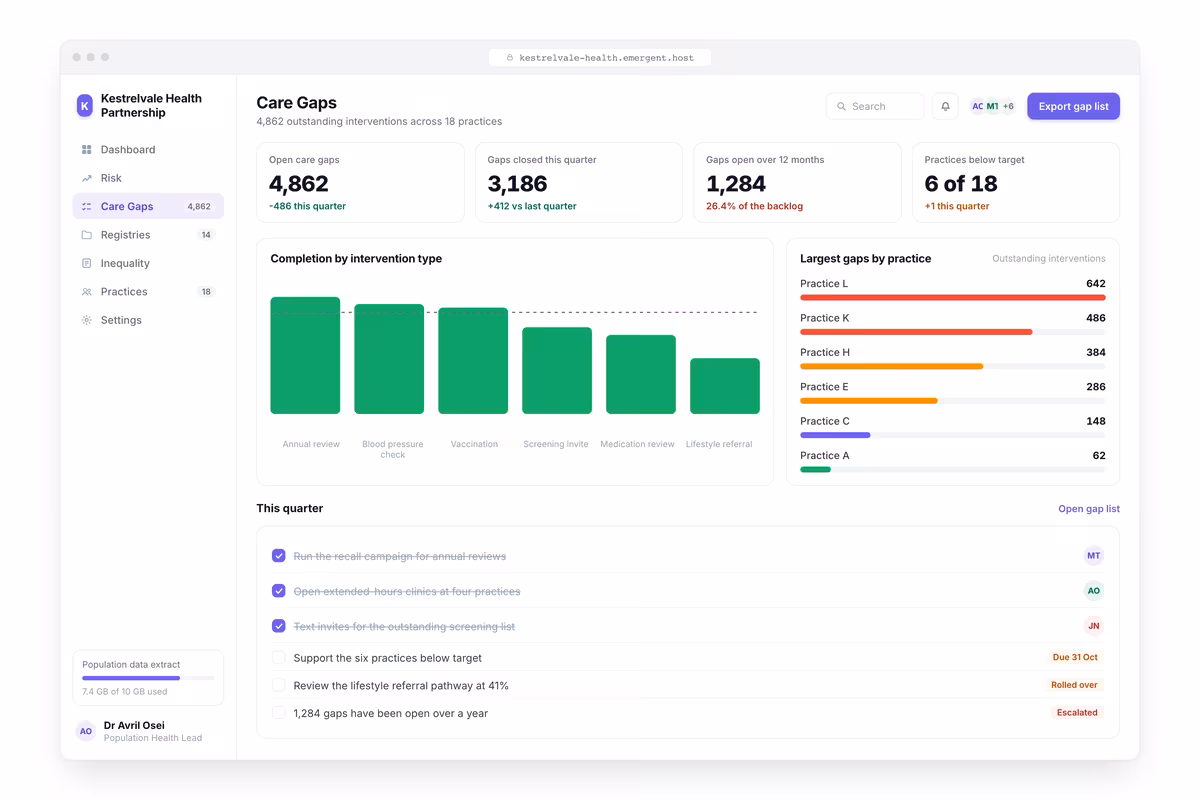Screen dimensions: 1200x800
Task: Click the MT assignee avatar
Action: tap(1094, 556)
